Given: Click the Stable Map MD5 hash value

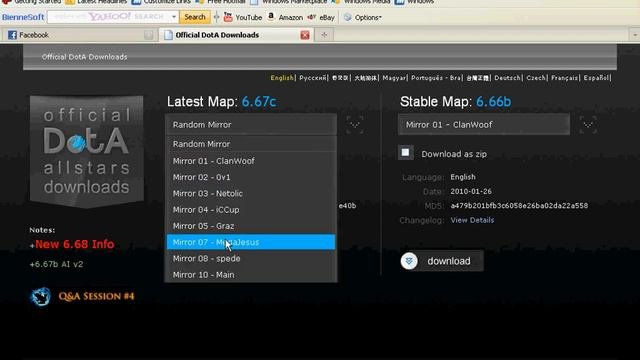Looking at the screenshot, I should (519, 206).
